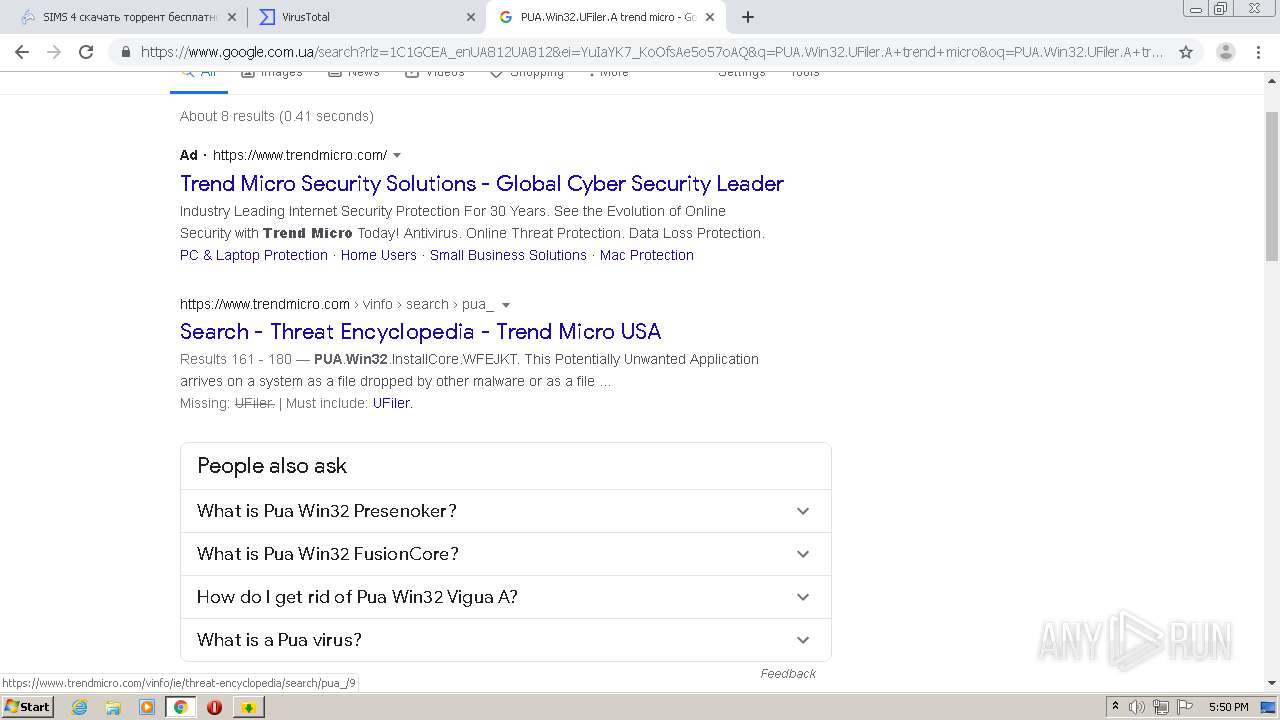The image size is (1280, 720).
Task: View site security lock information
Action: [x=125, y=52]
